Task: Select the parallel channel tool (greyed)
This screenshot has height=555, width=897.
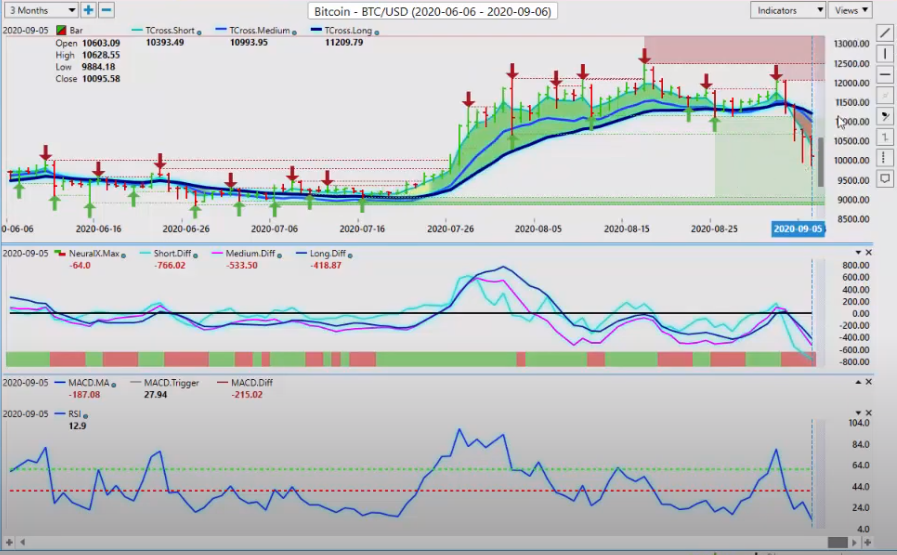Action: pos(884,95)
